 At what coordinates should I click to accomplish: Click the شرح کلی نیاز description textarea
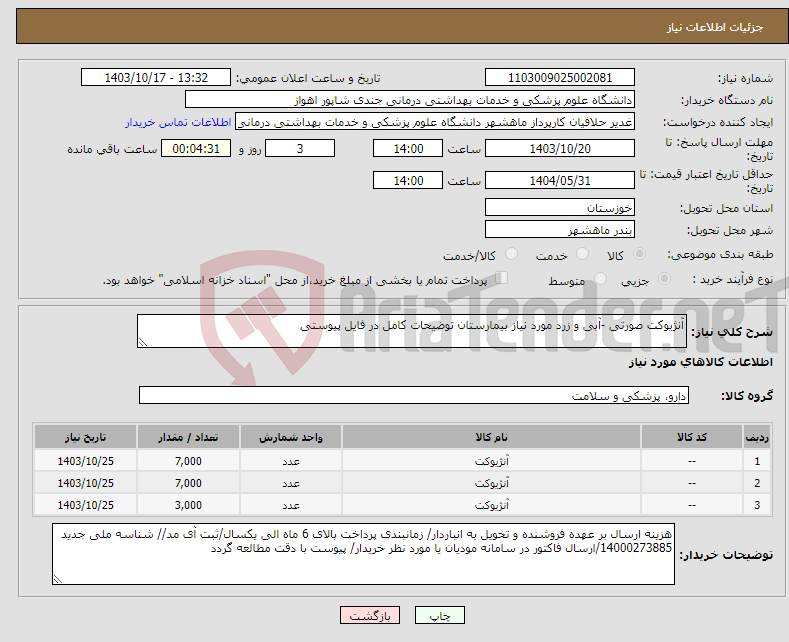click(x=412, y=331)
